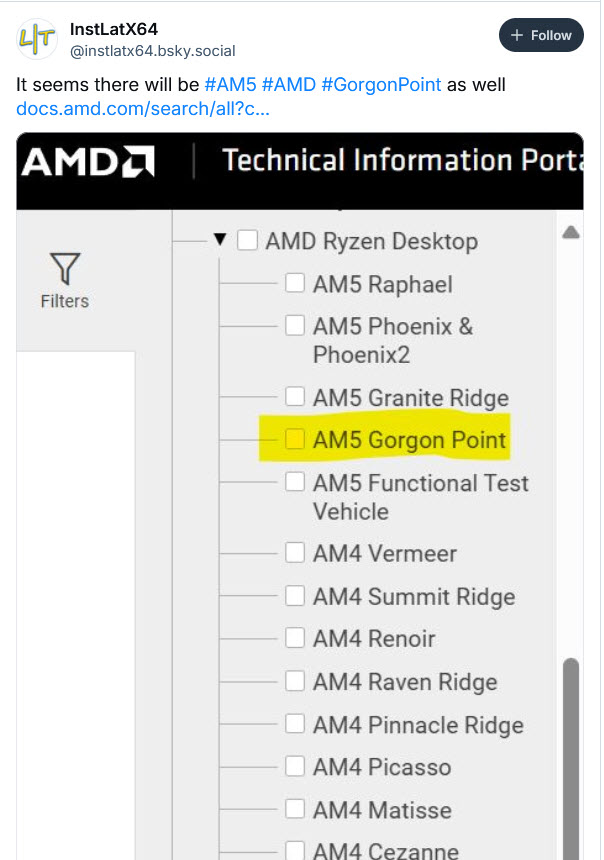Image resolution: width=604 pixels, height=860 pixels.
Task: Collapse the AMD Ryzen Desktop tree
Action: click(x=221, y=241)
